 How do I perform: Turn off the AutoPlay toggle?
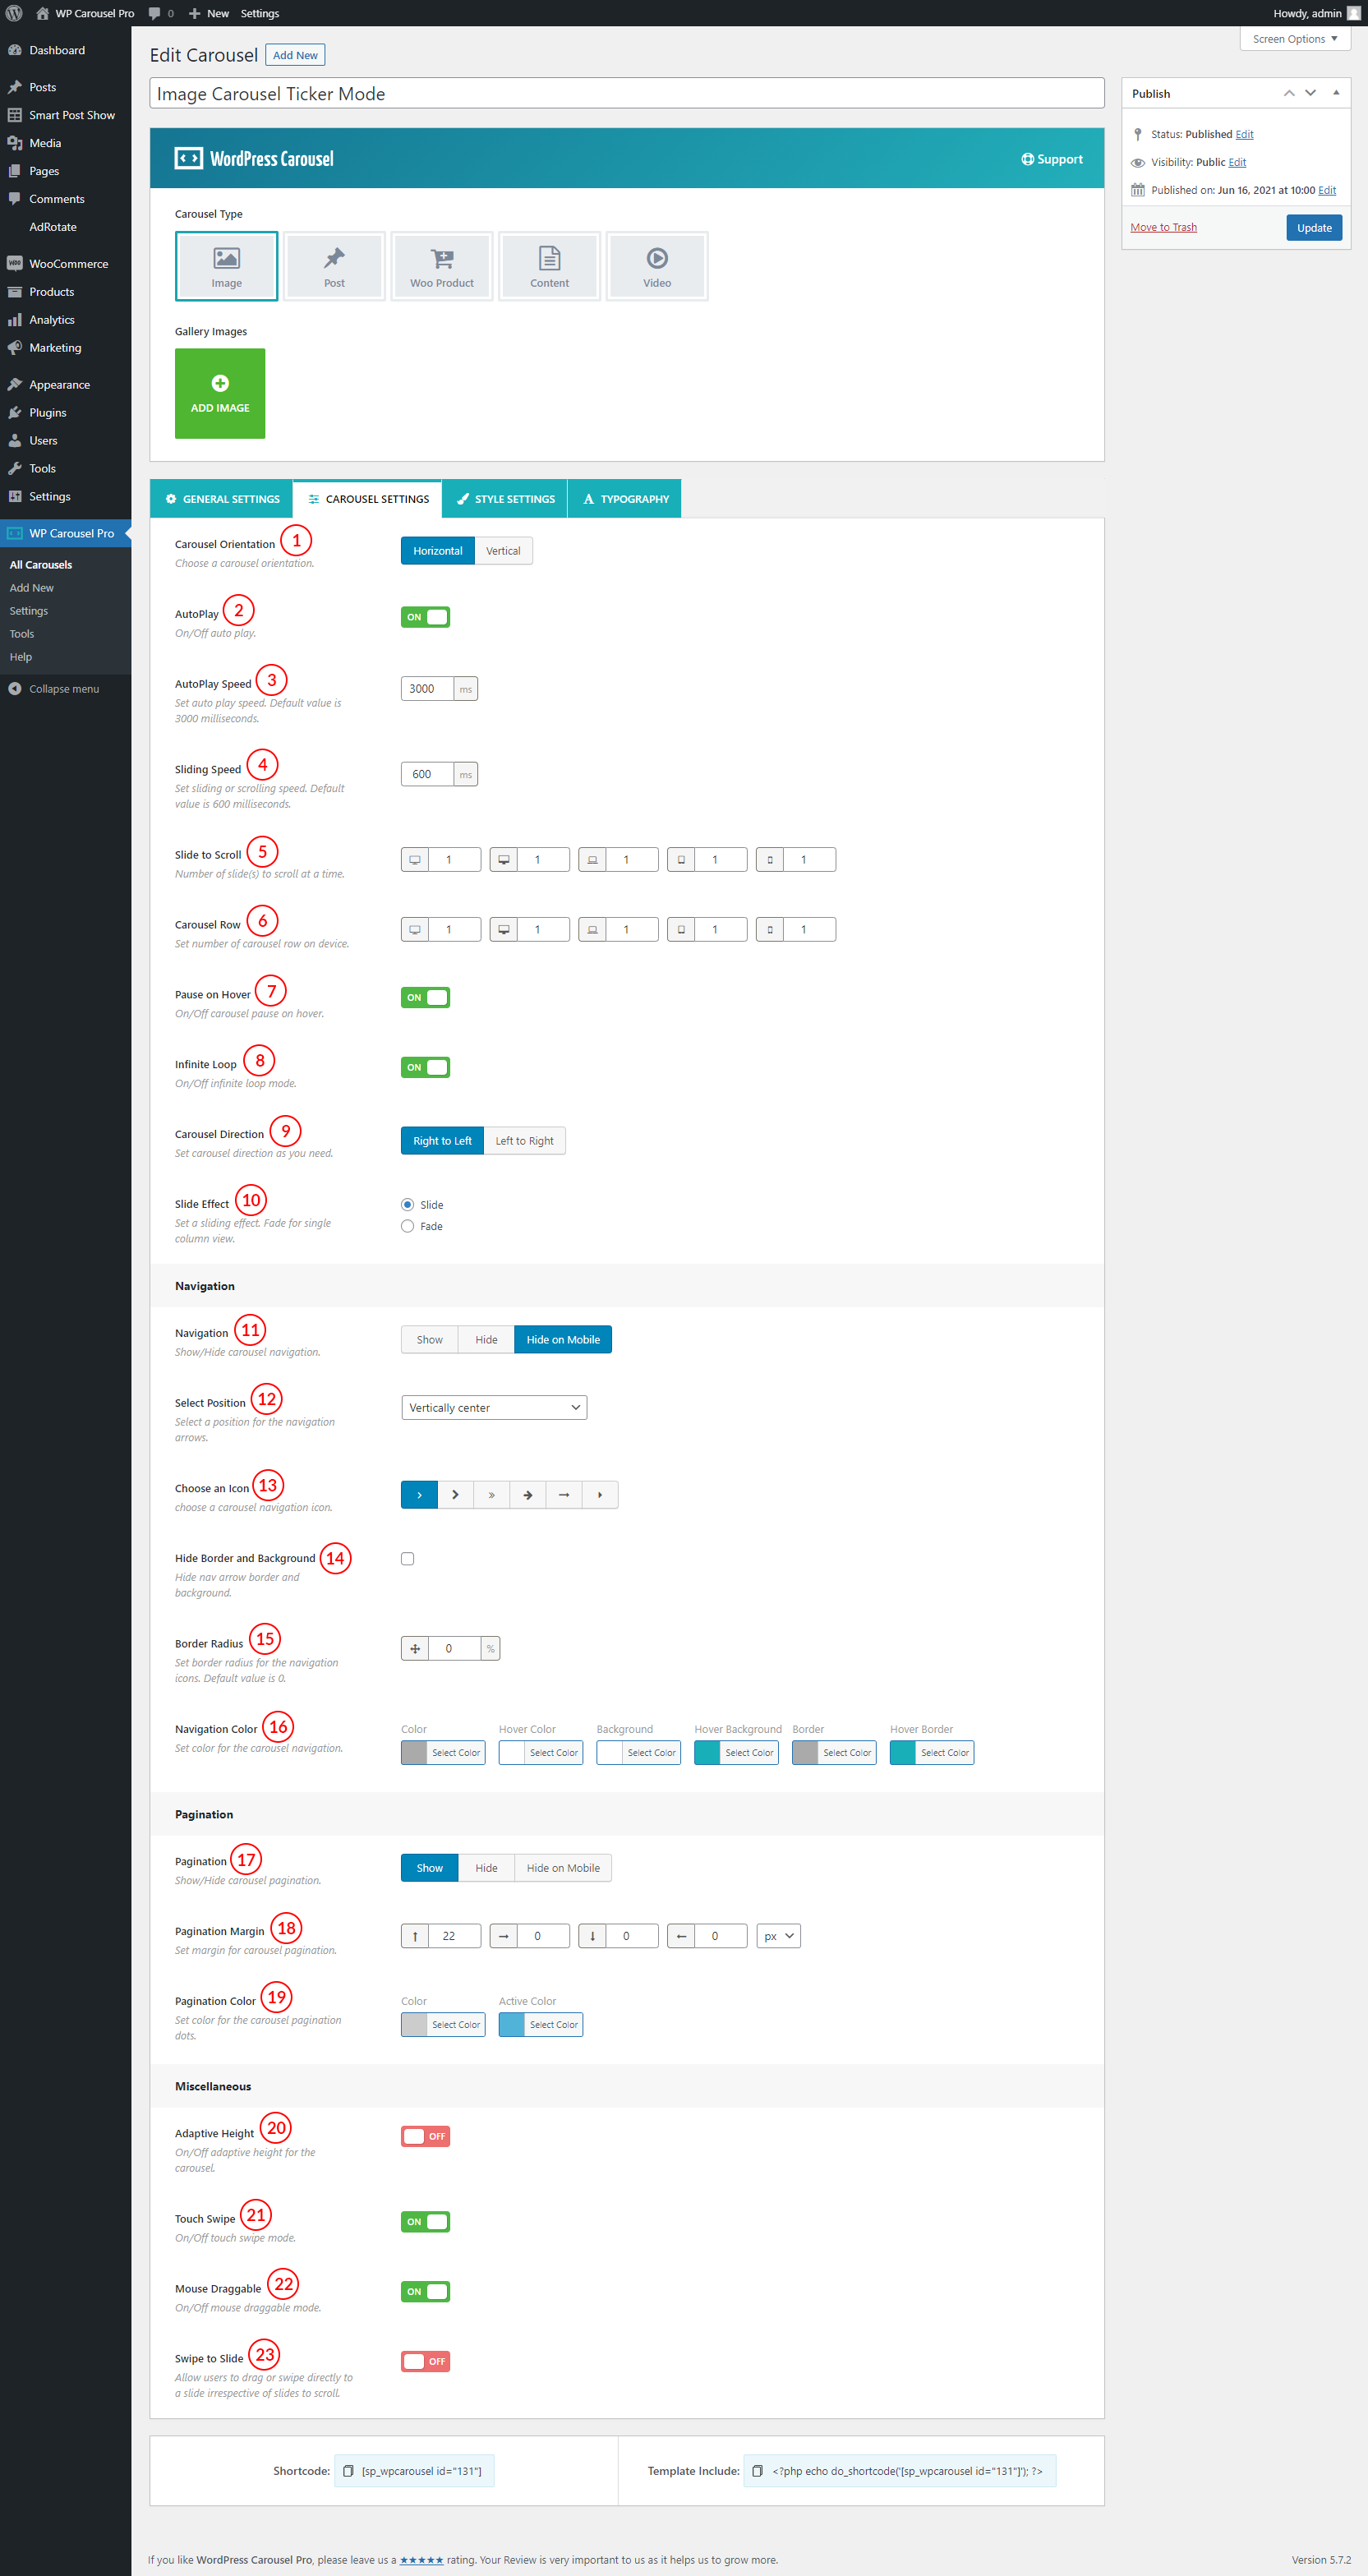pos(425,617)
